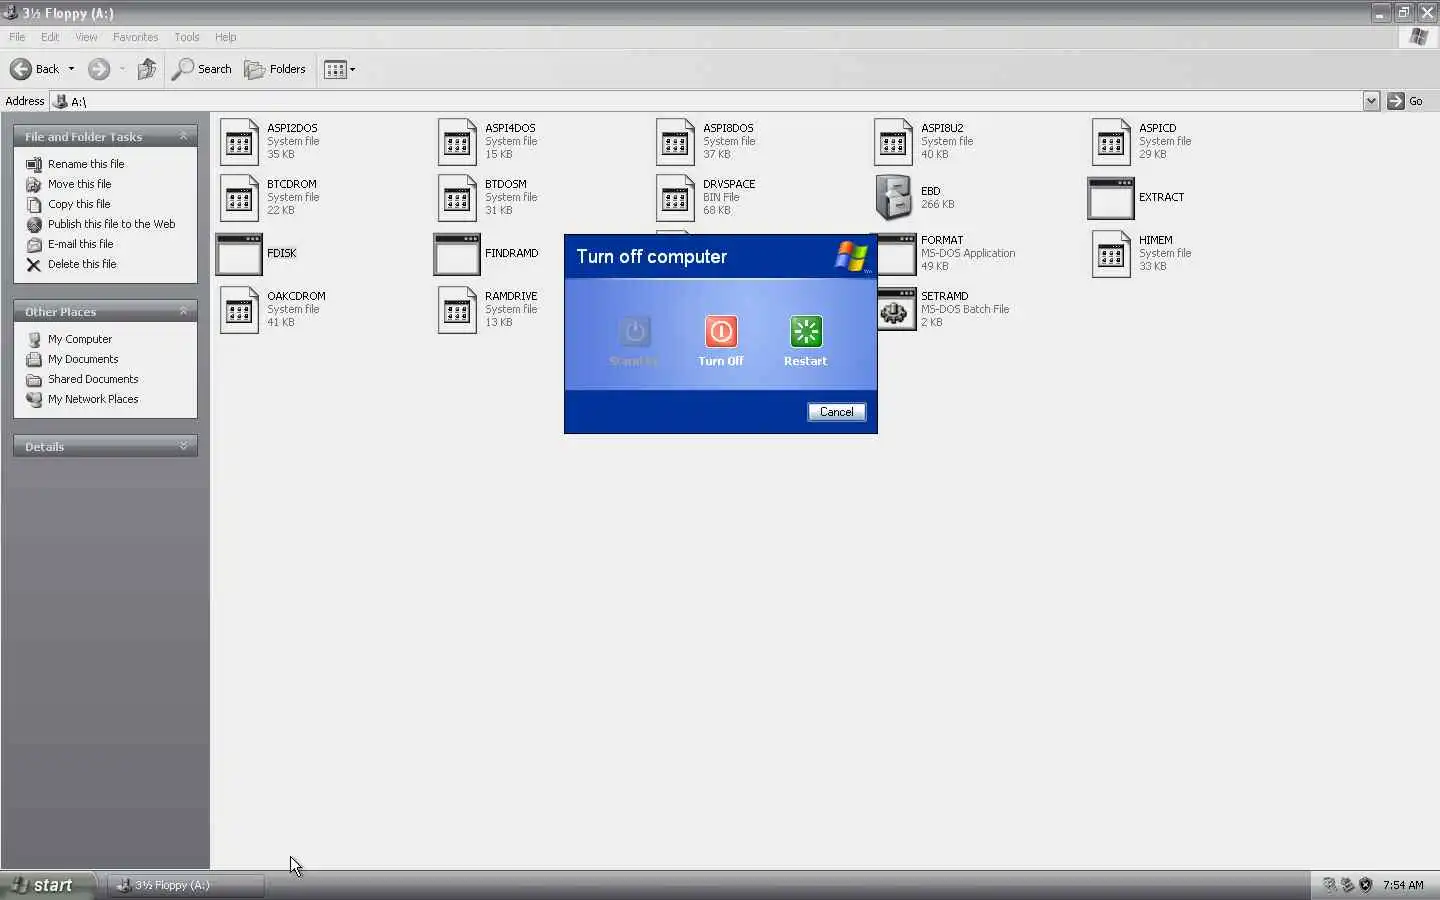Select the ASPICD system file icon
Image resolution: width=1440 pixels, height=900 pixels.
coord(1112,142)
